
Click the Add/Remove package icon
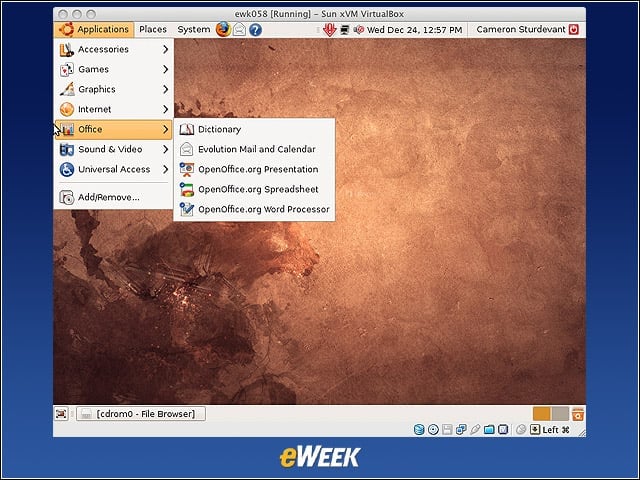[x=67, y=198]
